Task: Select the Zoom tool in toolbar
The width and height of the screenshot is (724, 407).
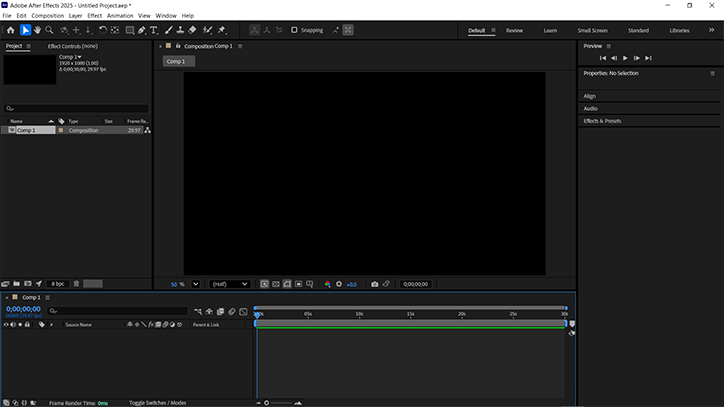Action: point(49,30)
